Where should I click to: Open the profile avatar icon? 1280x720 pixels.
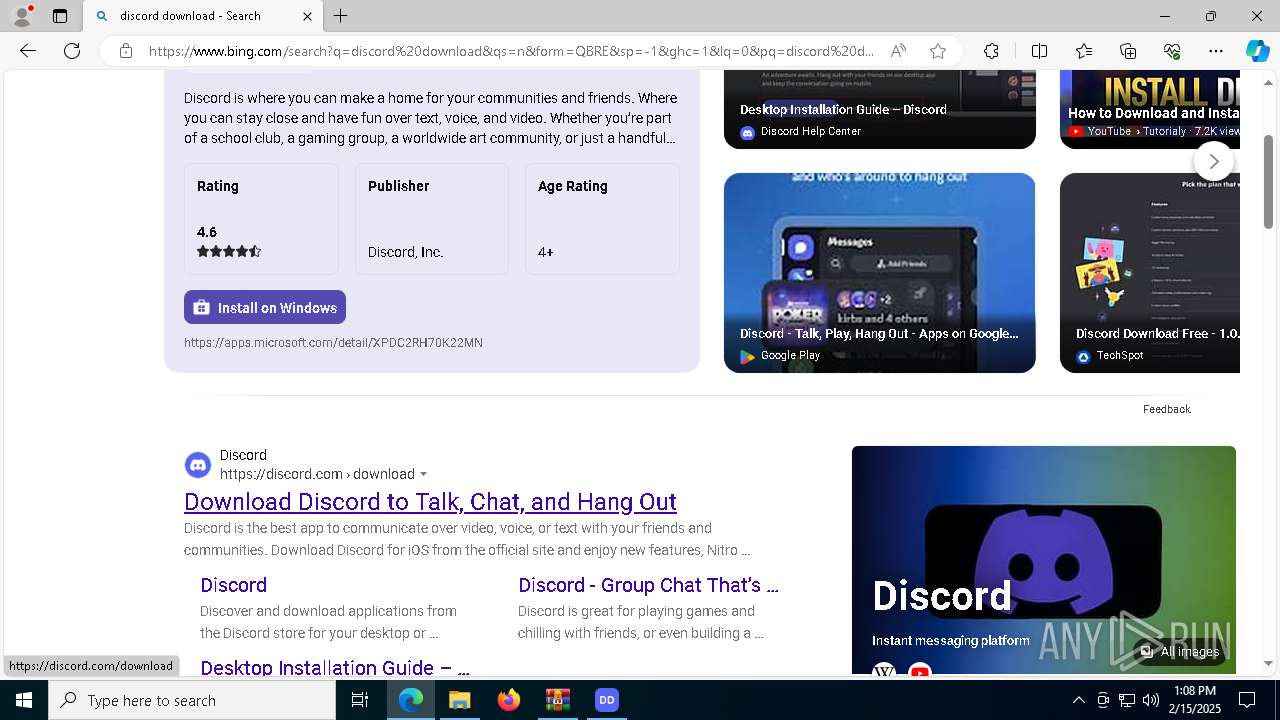click(22, 16)
